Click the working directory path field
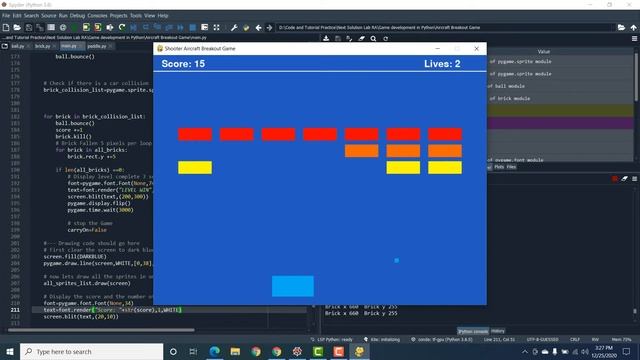The height and width of the screenshot is (360, 640). pyautogui.click(x=445, y=28)
